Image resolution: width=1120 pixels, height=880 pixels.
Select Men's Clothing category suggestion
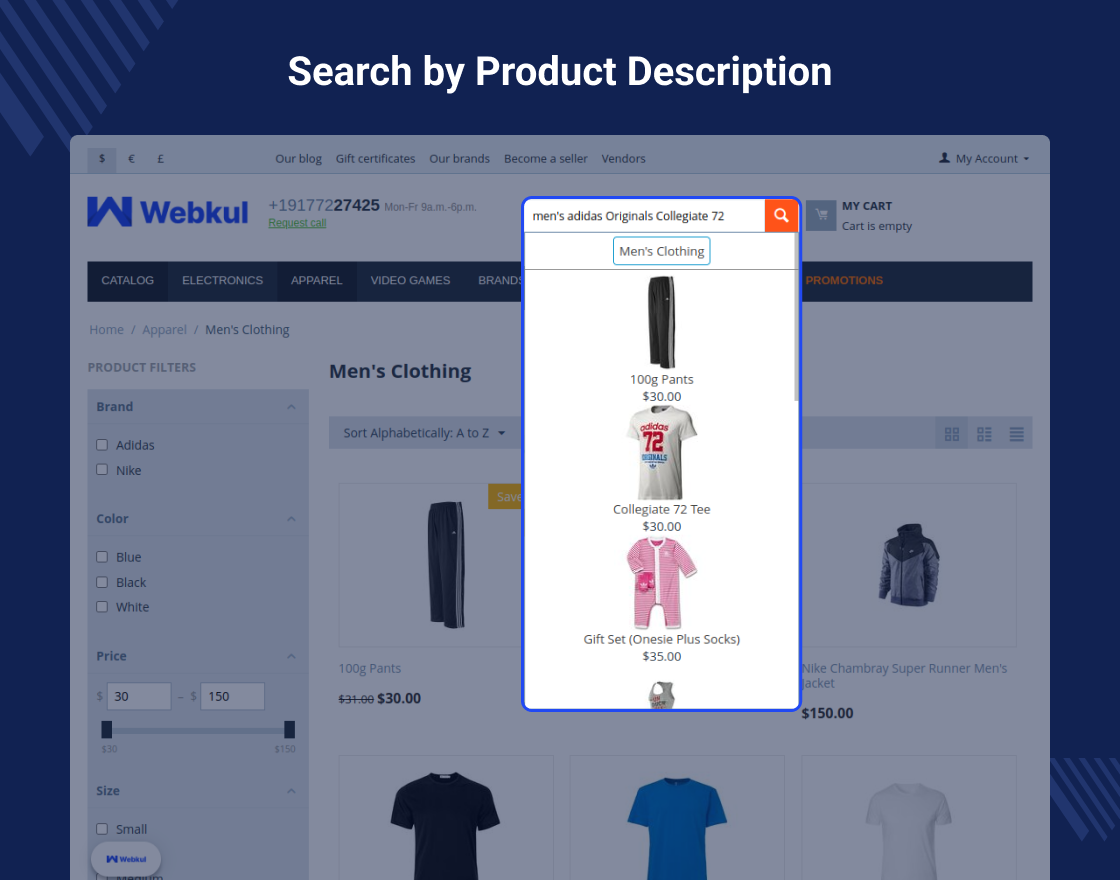click(x=661, y=251)
